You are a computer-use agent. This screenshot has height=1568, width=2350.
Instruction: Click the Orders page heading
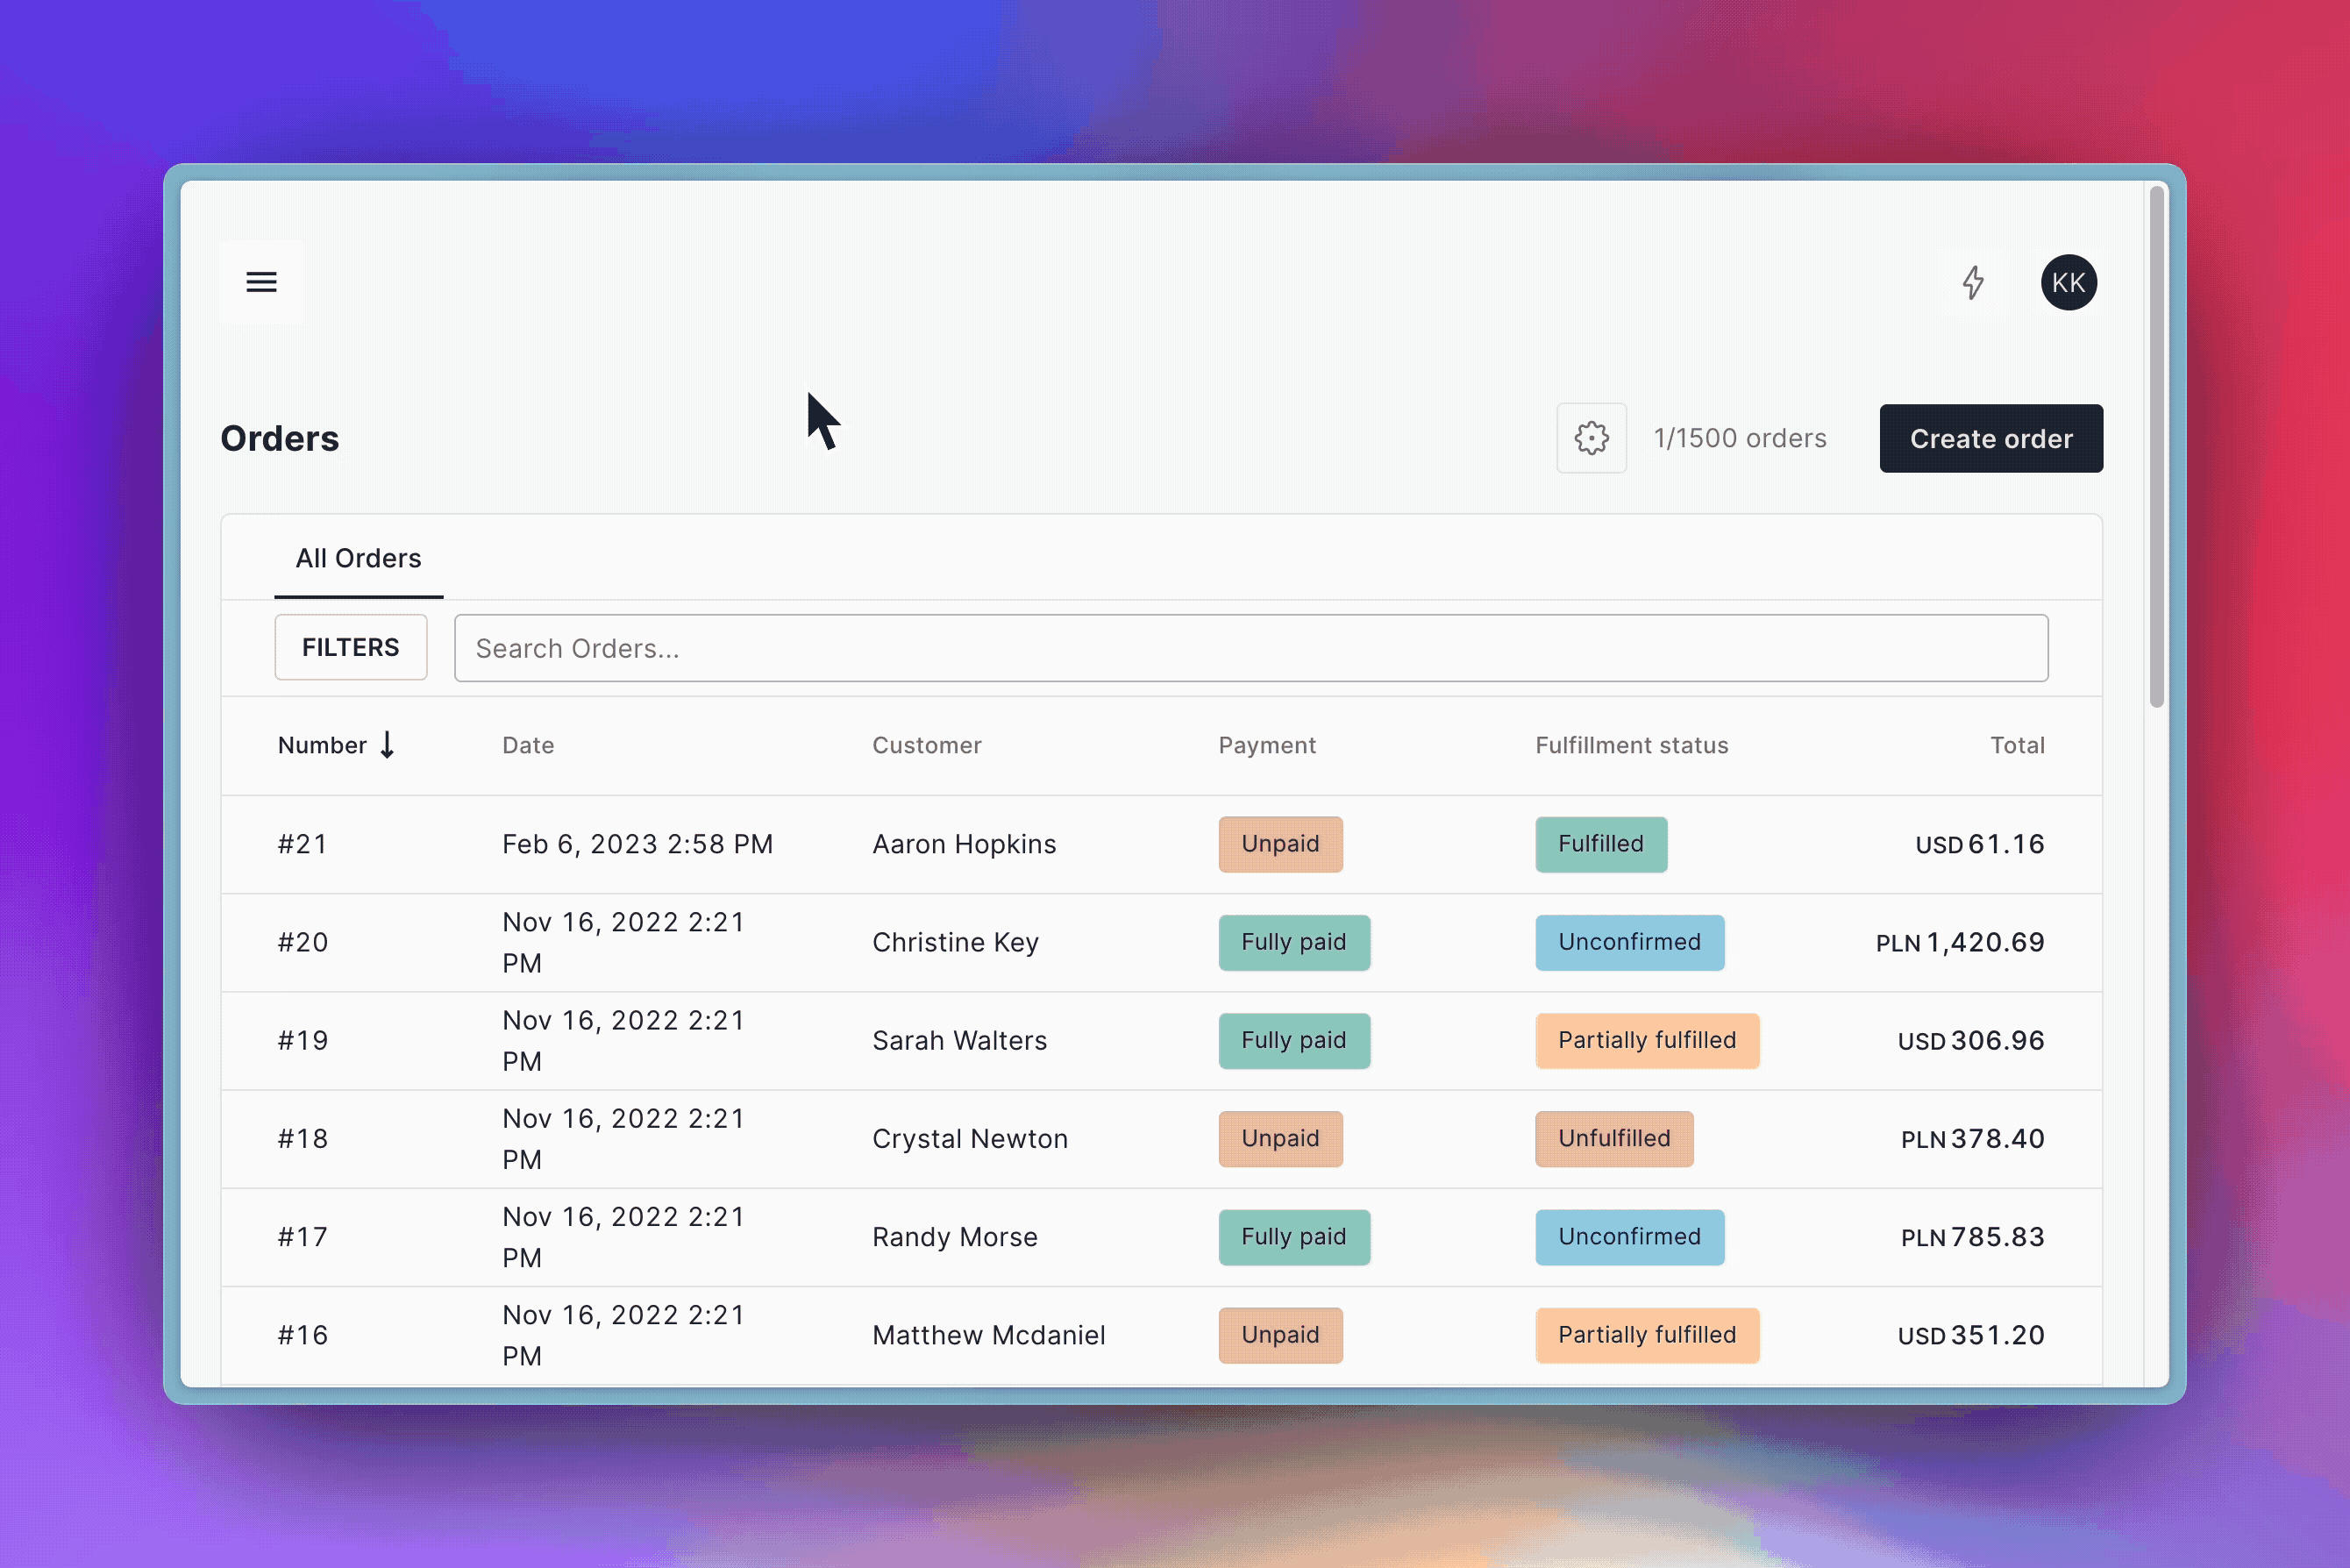point(279,438)
